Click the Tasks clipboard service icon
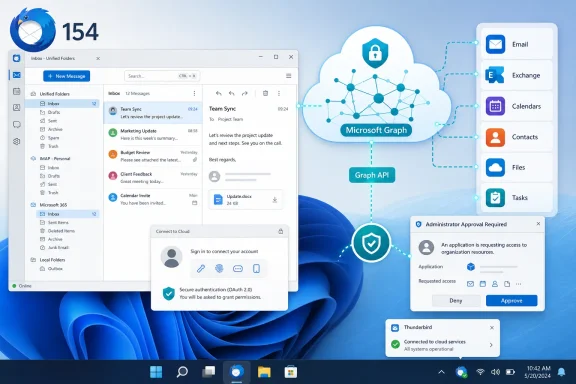 click(495, 198)
